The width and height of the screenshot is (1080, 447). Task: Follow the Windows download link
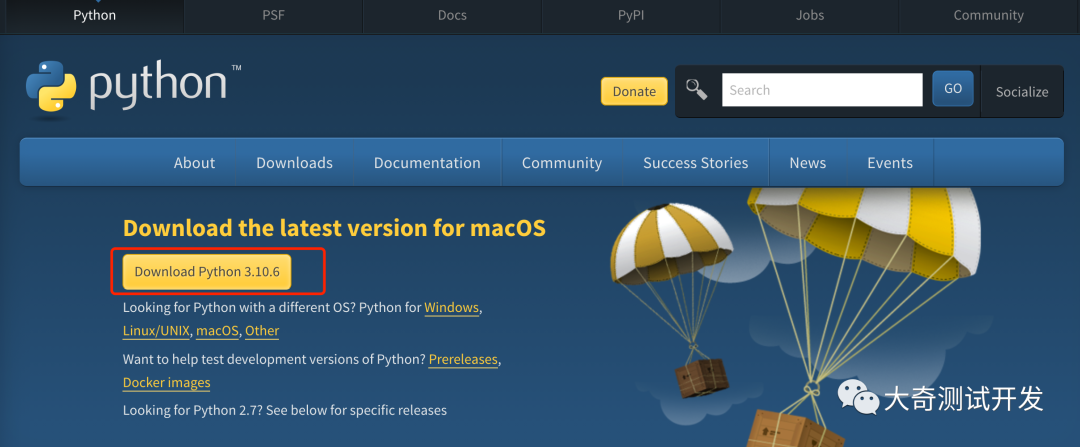tap(451, 307)
